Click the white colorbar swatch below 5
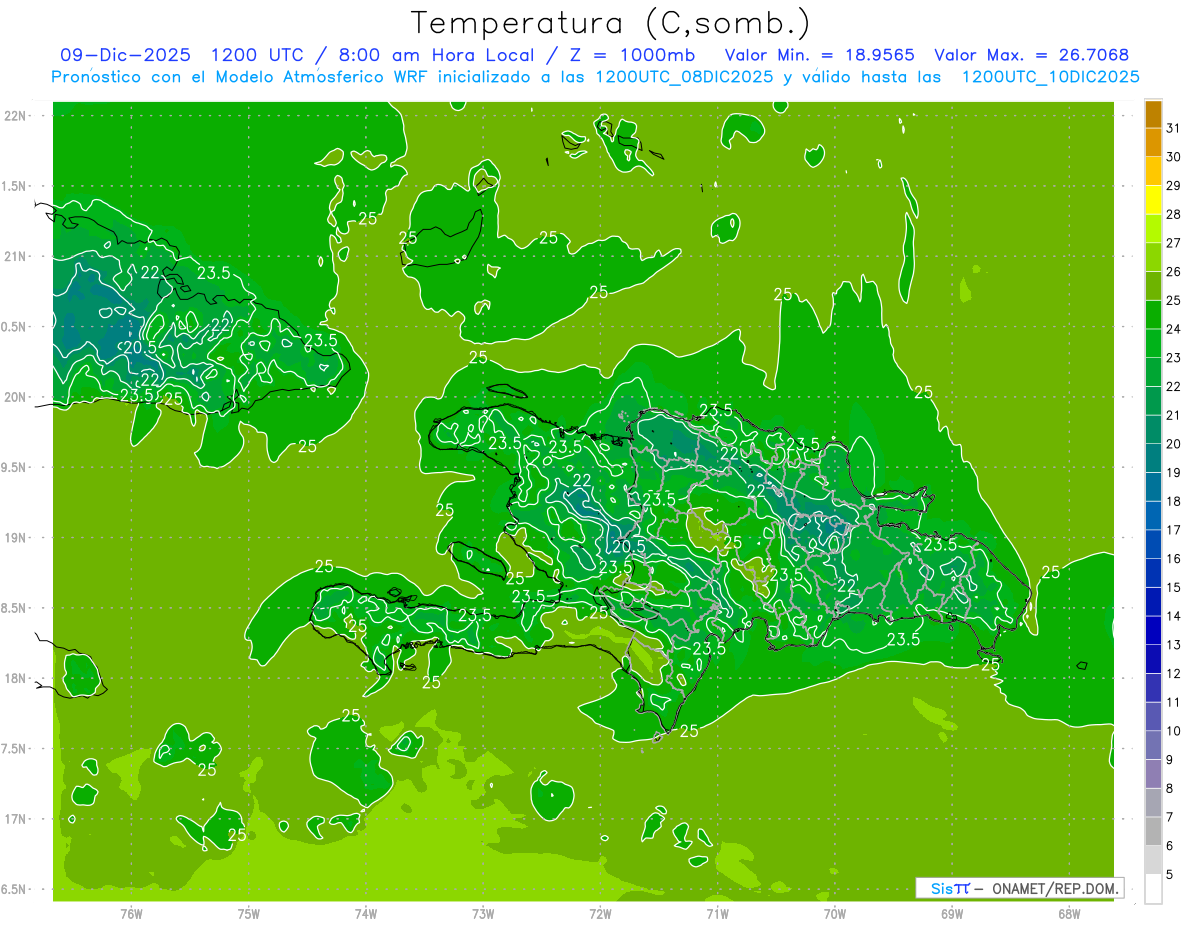 click(1153, 889)
